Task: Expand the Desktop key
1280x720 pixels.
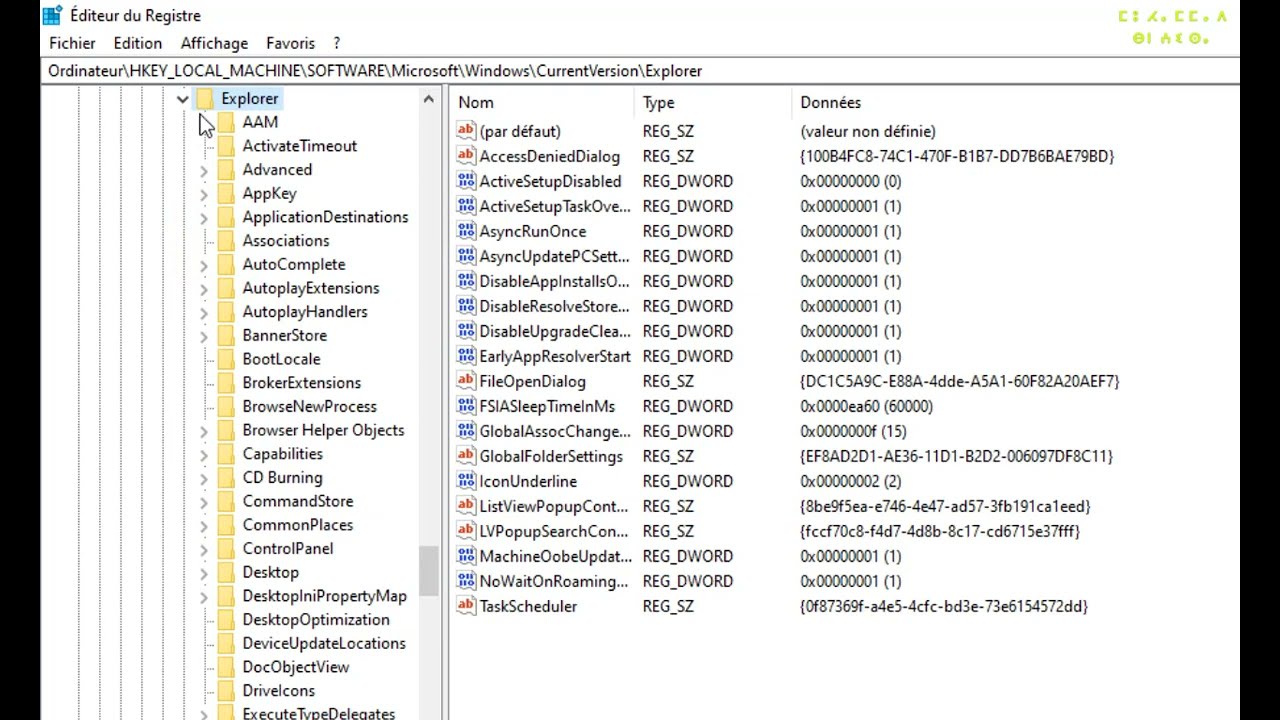Action: tap(204, 573)
